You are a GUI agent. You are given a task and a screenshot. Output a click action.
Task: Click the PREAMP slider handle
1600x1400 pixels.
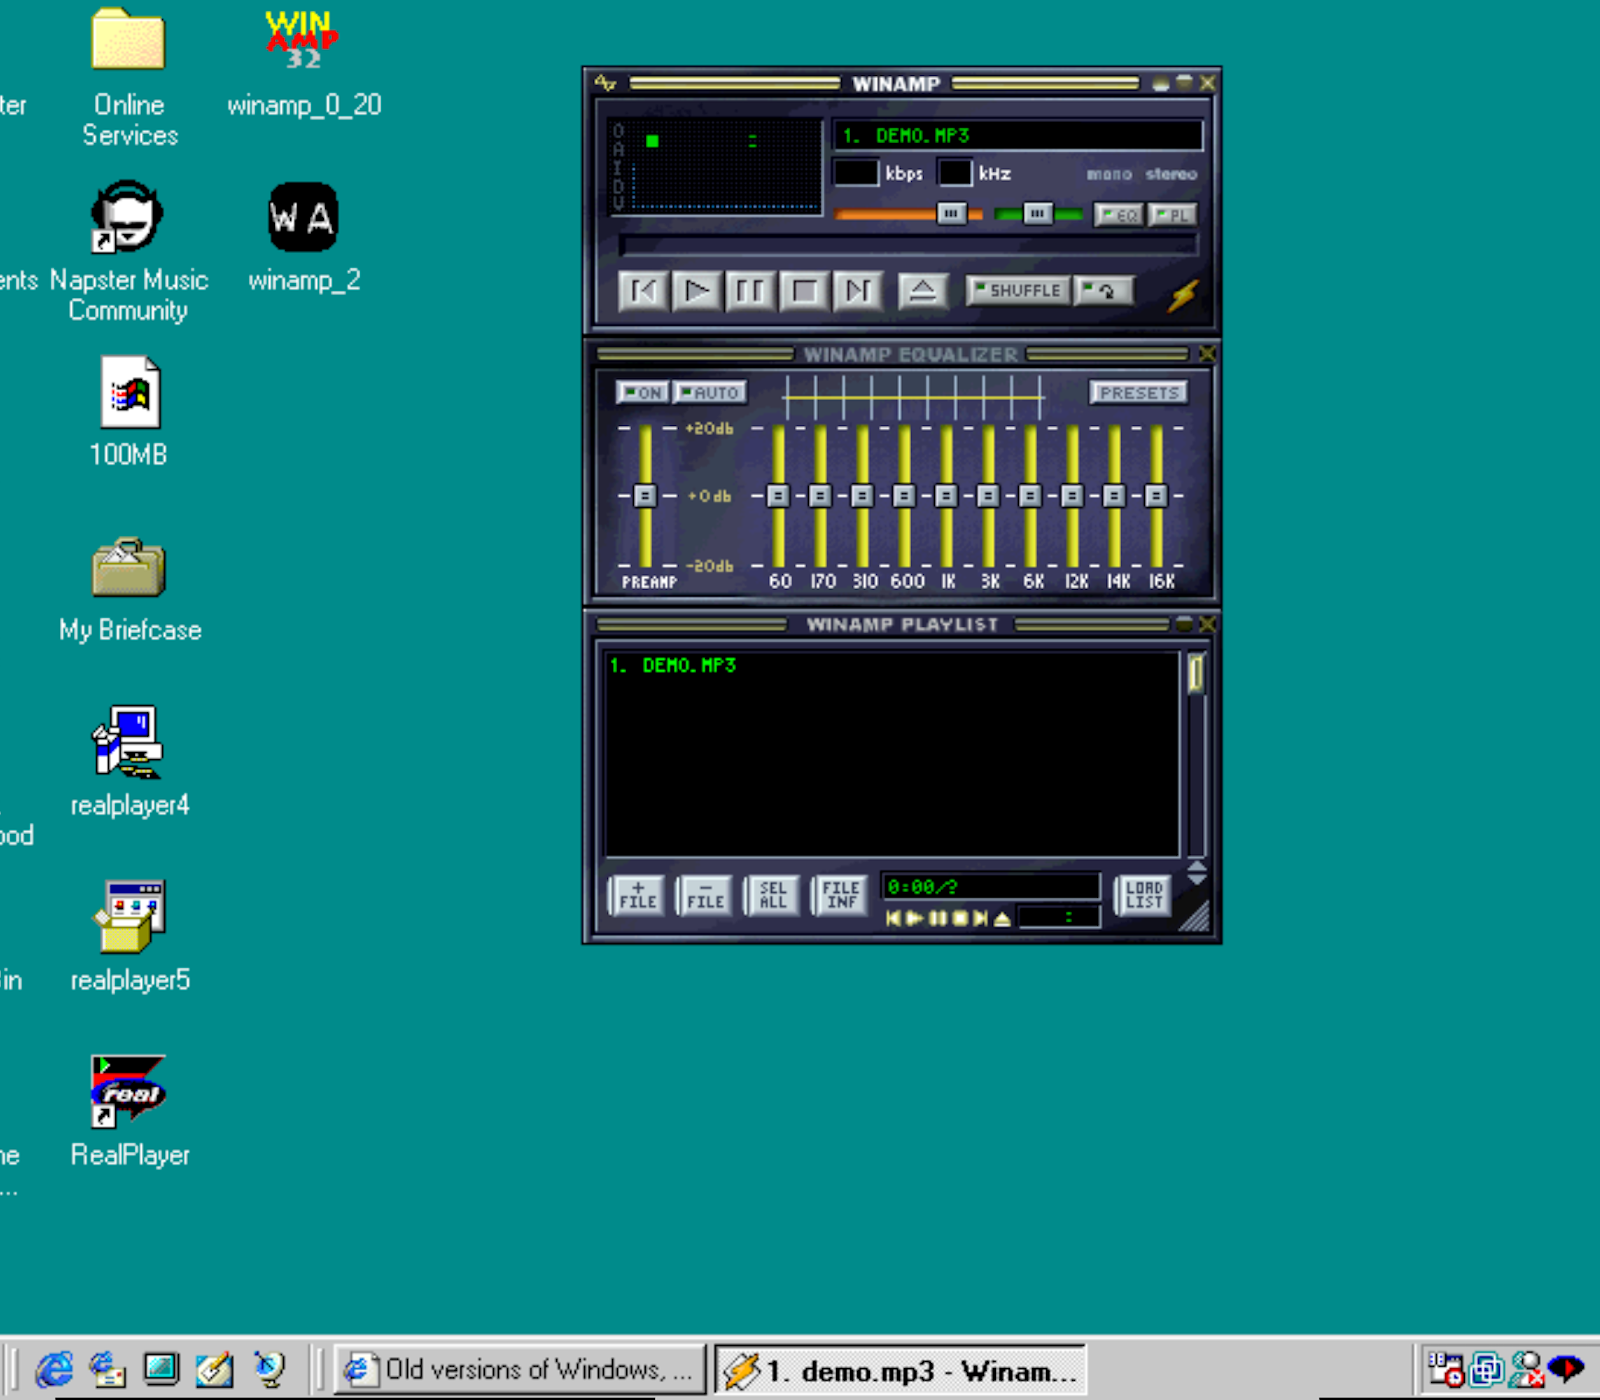(645, 495)
